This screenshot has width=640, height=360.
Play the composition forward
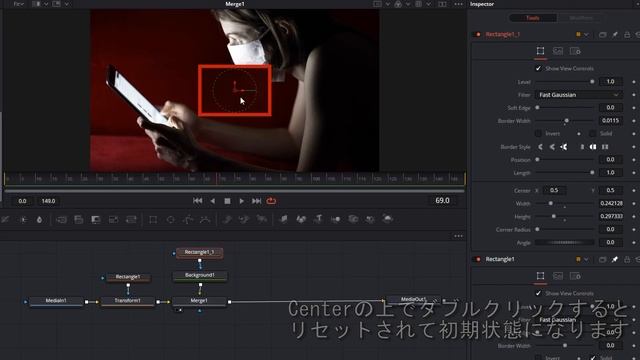pyautogui.click(x=242, y=201)
